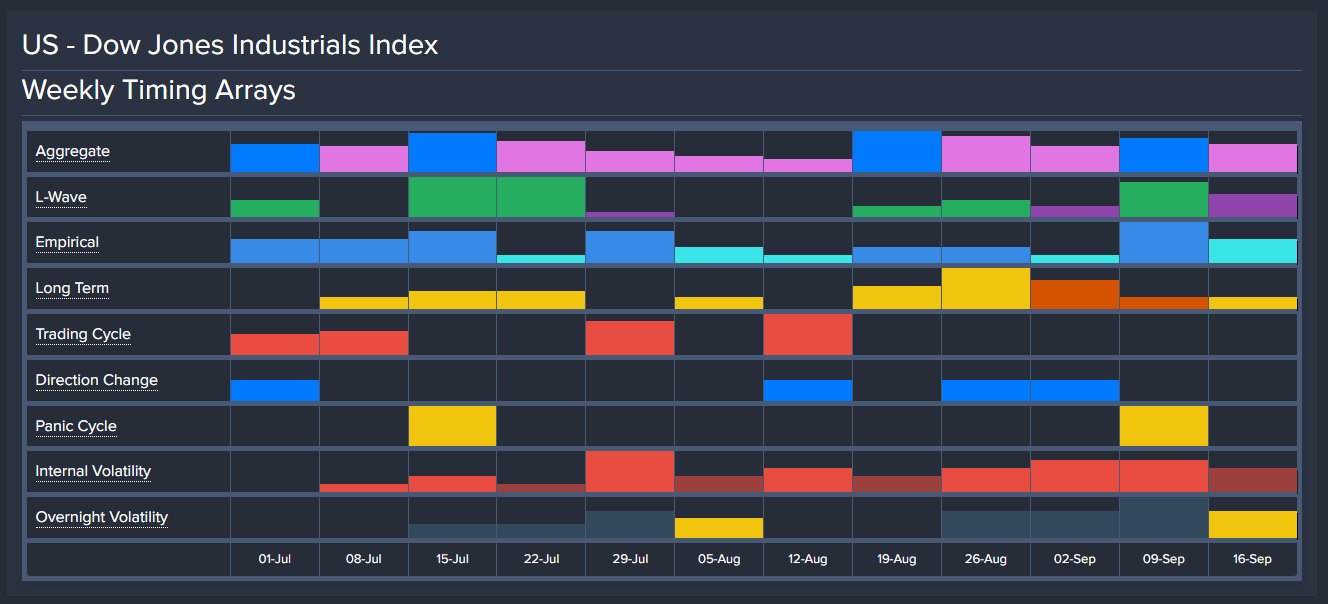Viewport: 1328px width, 604px height.
Task: Click the Weekly Timing Arrays heading
Action: (x=159, y=91)
